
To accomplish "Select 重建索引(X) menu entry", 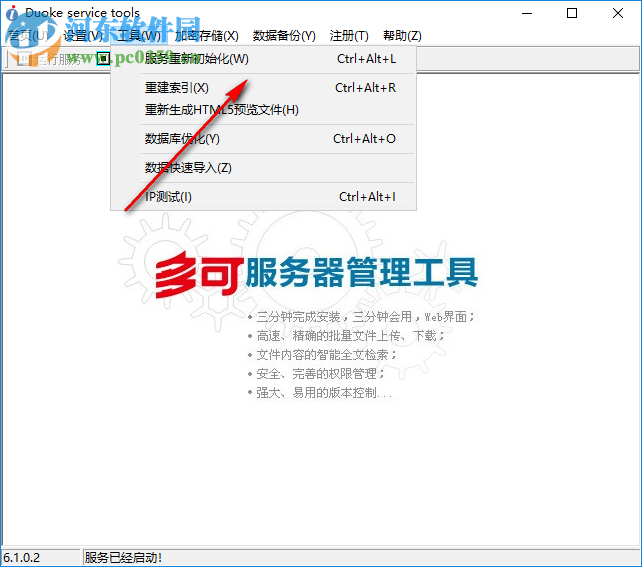I will click(263, 88).
